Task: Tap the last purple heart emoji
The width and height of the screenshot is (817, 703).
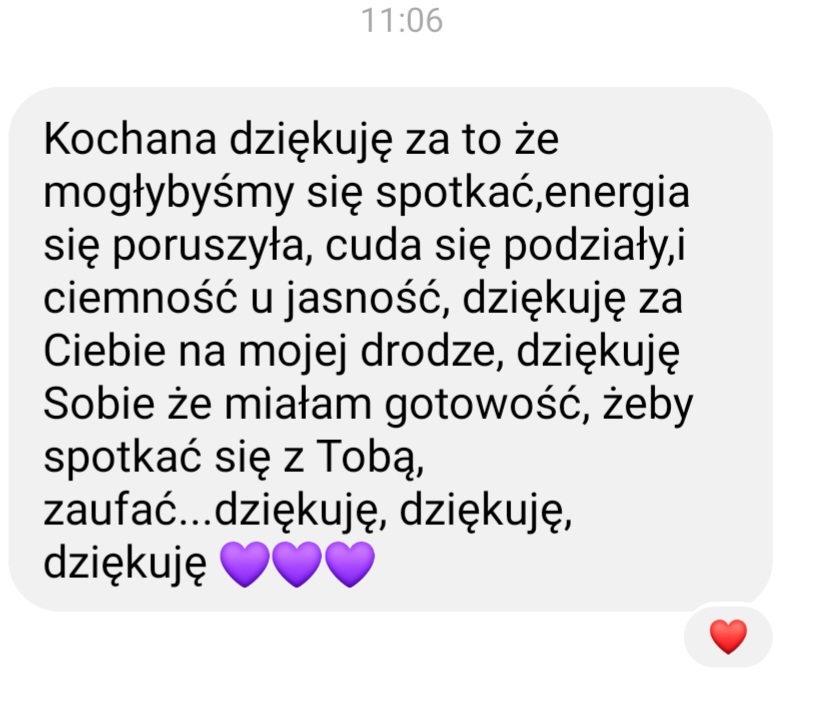Action: (350, 564)
